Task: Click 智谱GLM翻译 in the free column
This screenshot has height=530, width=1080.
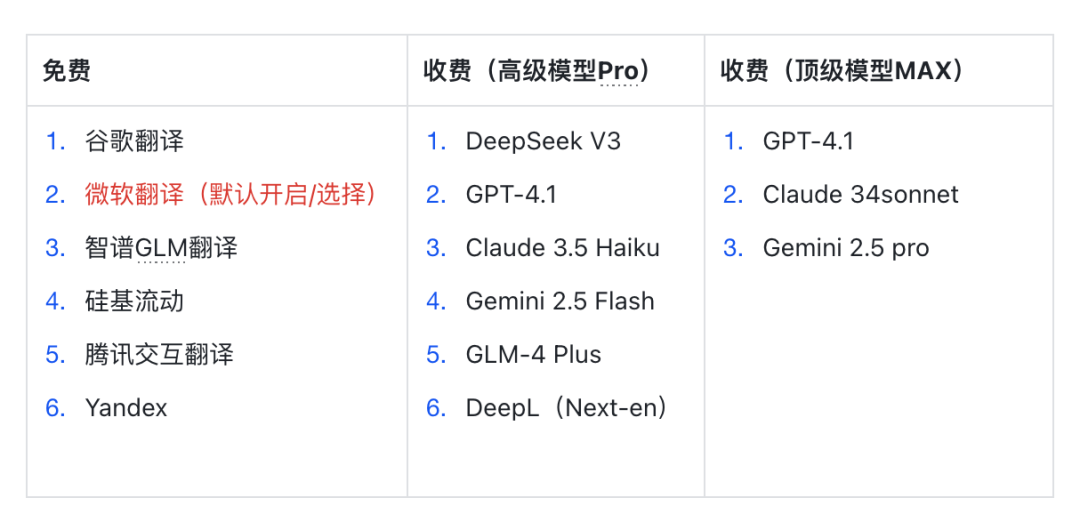Action: pyautogui.click(x=161, y=247)
